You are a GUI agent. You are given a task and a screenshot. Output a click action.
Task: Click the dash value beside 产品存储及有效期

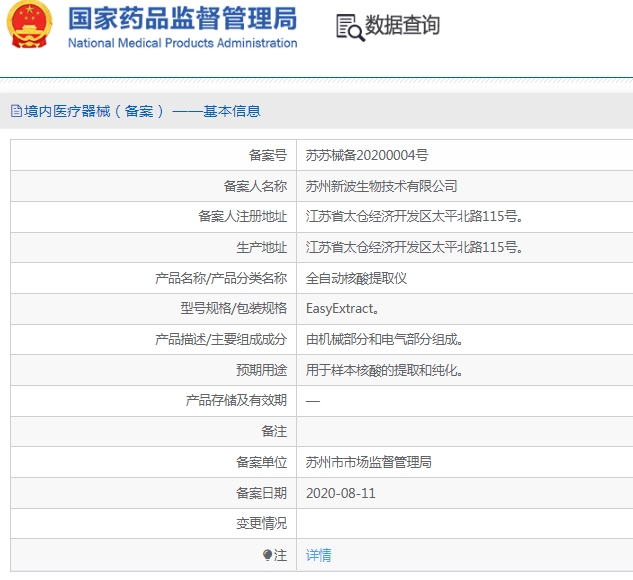point(313,401)
